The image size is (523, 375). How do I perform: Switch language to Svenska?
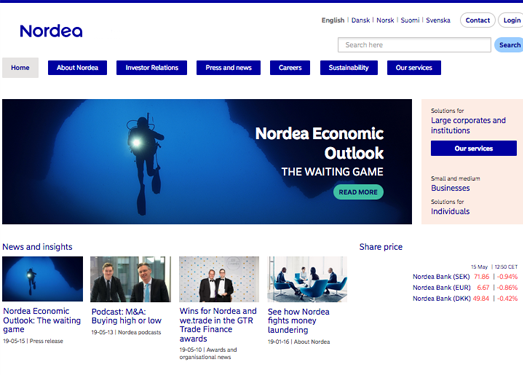[438, 20]
